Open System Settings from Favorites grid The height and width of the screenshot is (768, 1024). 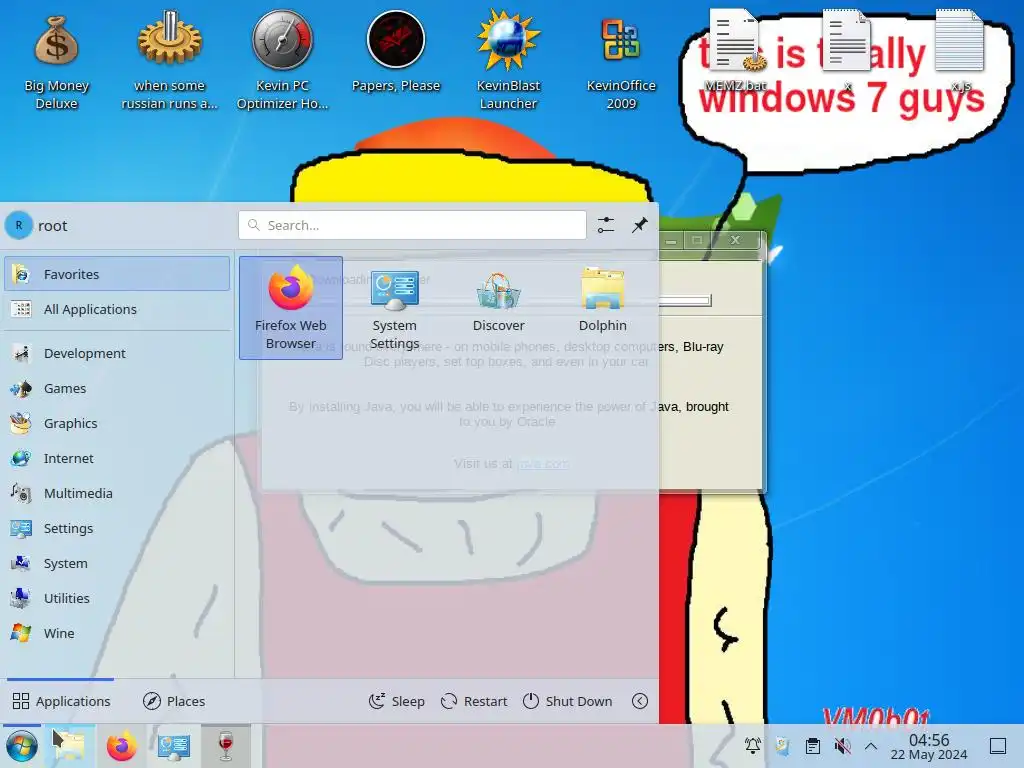tap(394, 307)
